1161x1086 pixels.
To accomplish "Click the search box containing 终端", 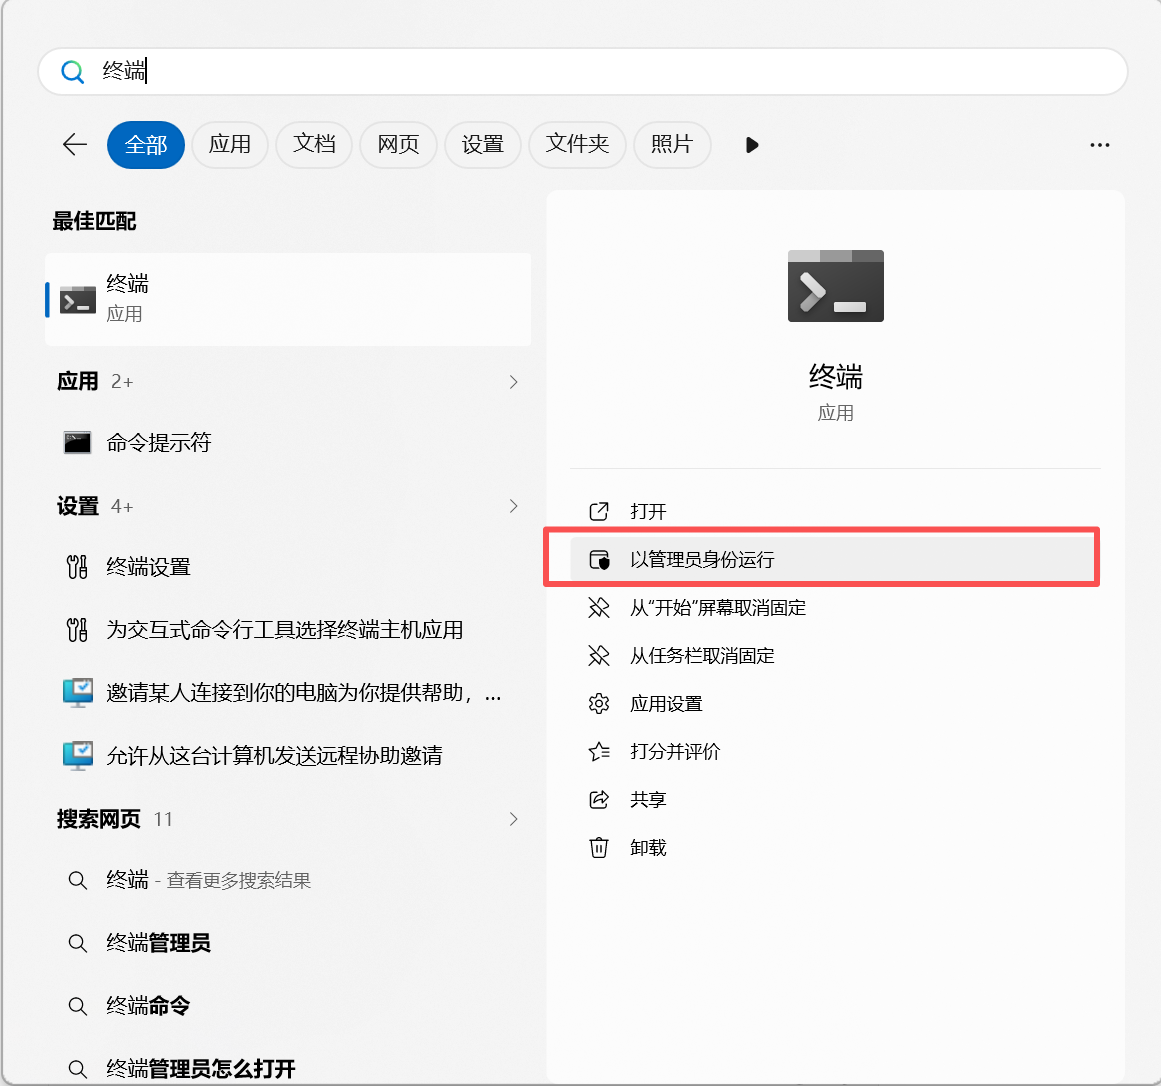I will pos(600,71).
